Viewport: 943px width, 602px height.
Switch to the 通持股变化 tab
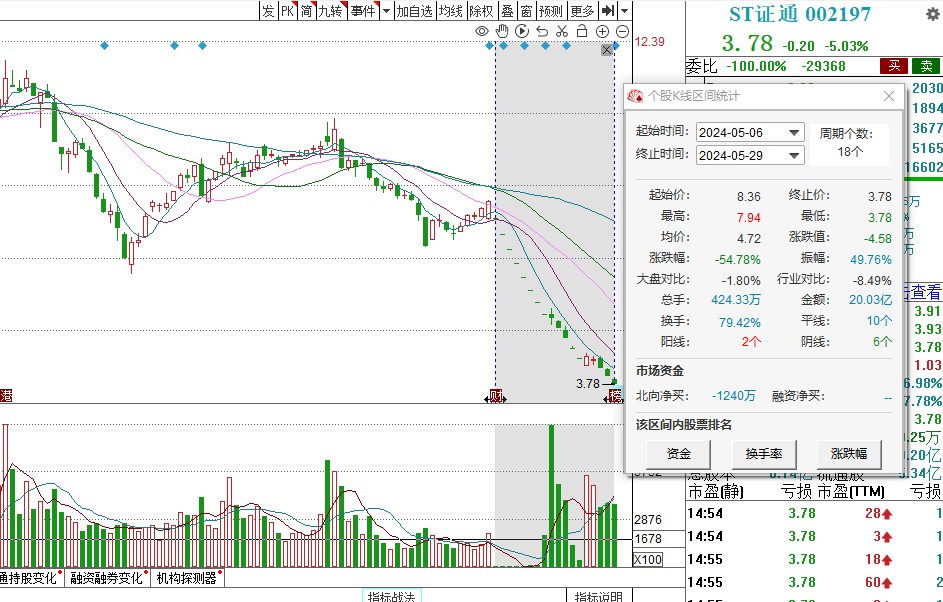[30, 578]
